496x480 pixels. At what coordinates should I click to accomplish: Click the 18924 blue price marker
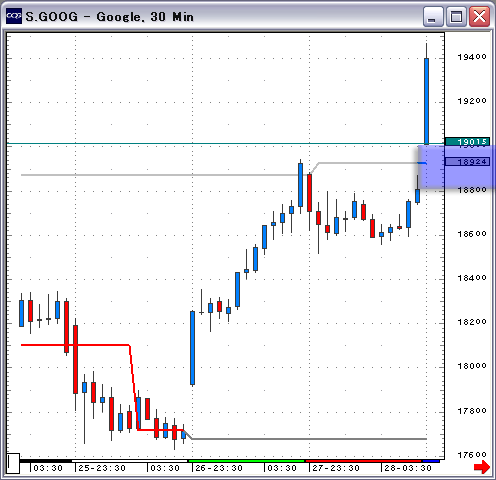coord(467,162)
